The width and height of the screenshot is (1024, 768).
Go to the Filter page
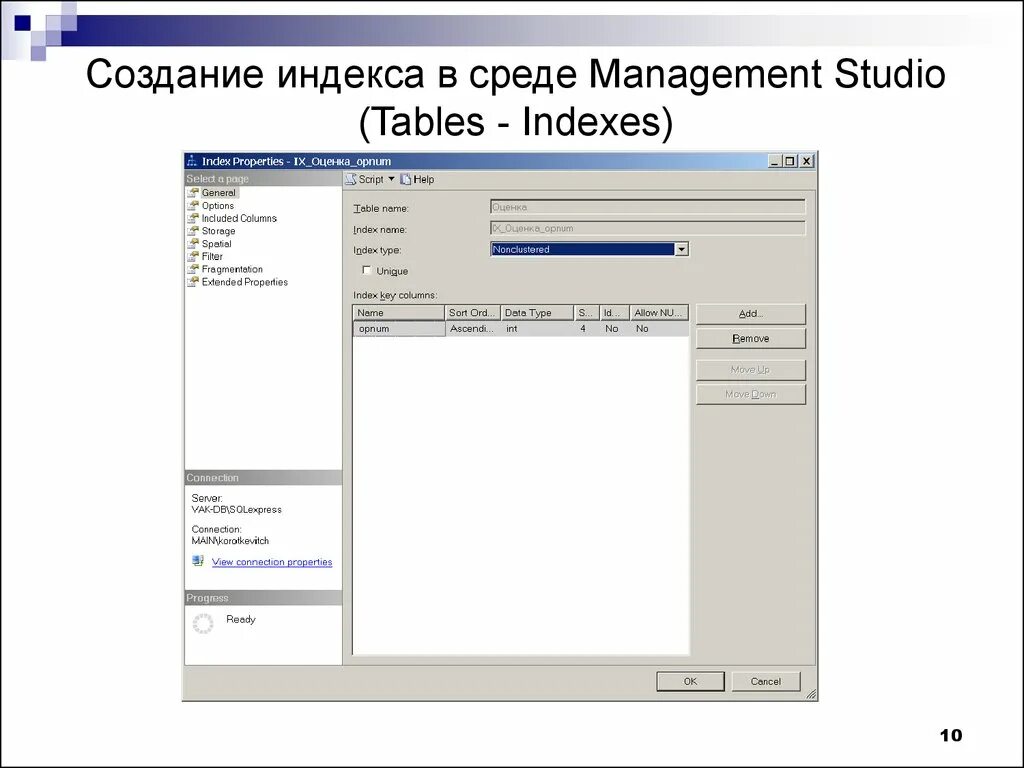pos(212,256)
